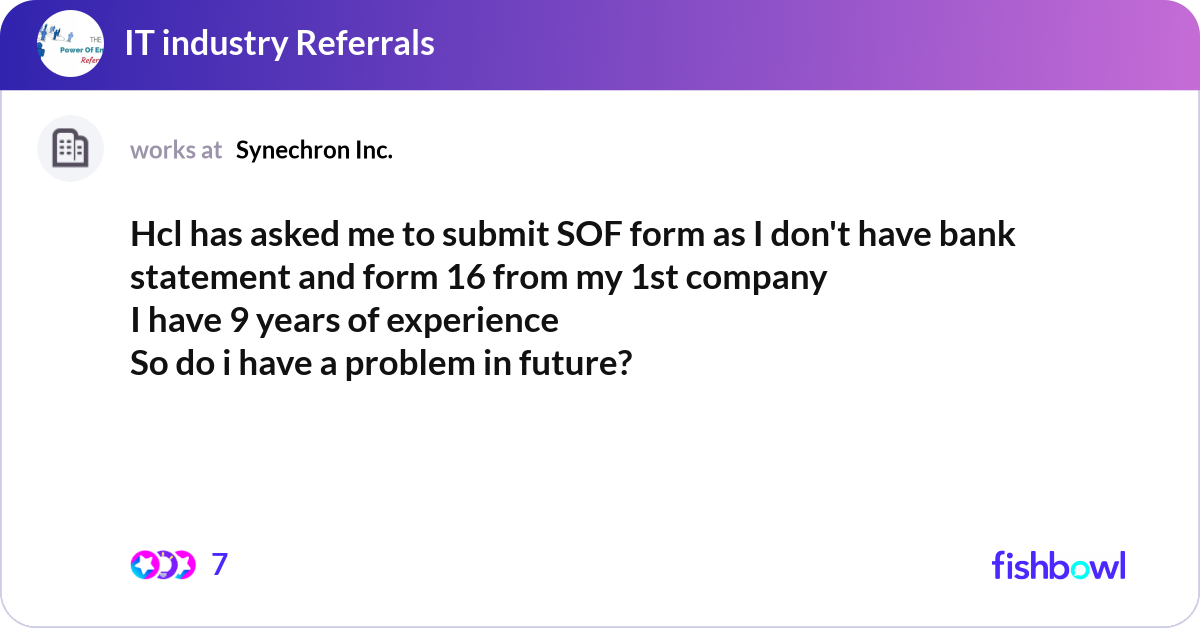
Task: Click the fishbowl logo
Action: pos(1058,565)
